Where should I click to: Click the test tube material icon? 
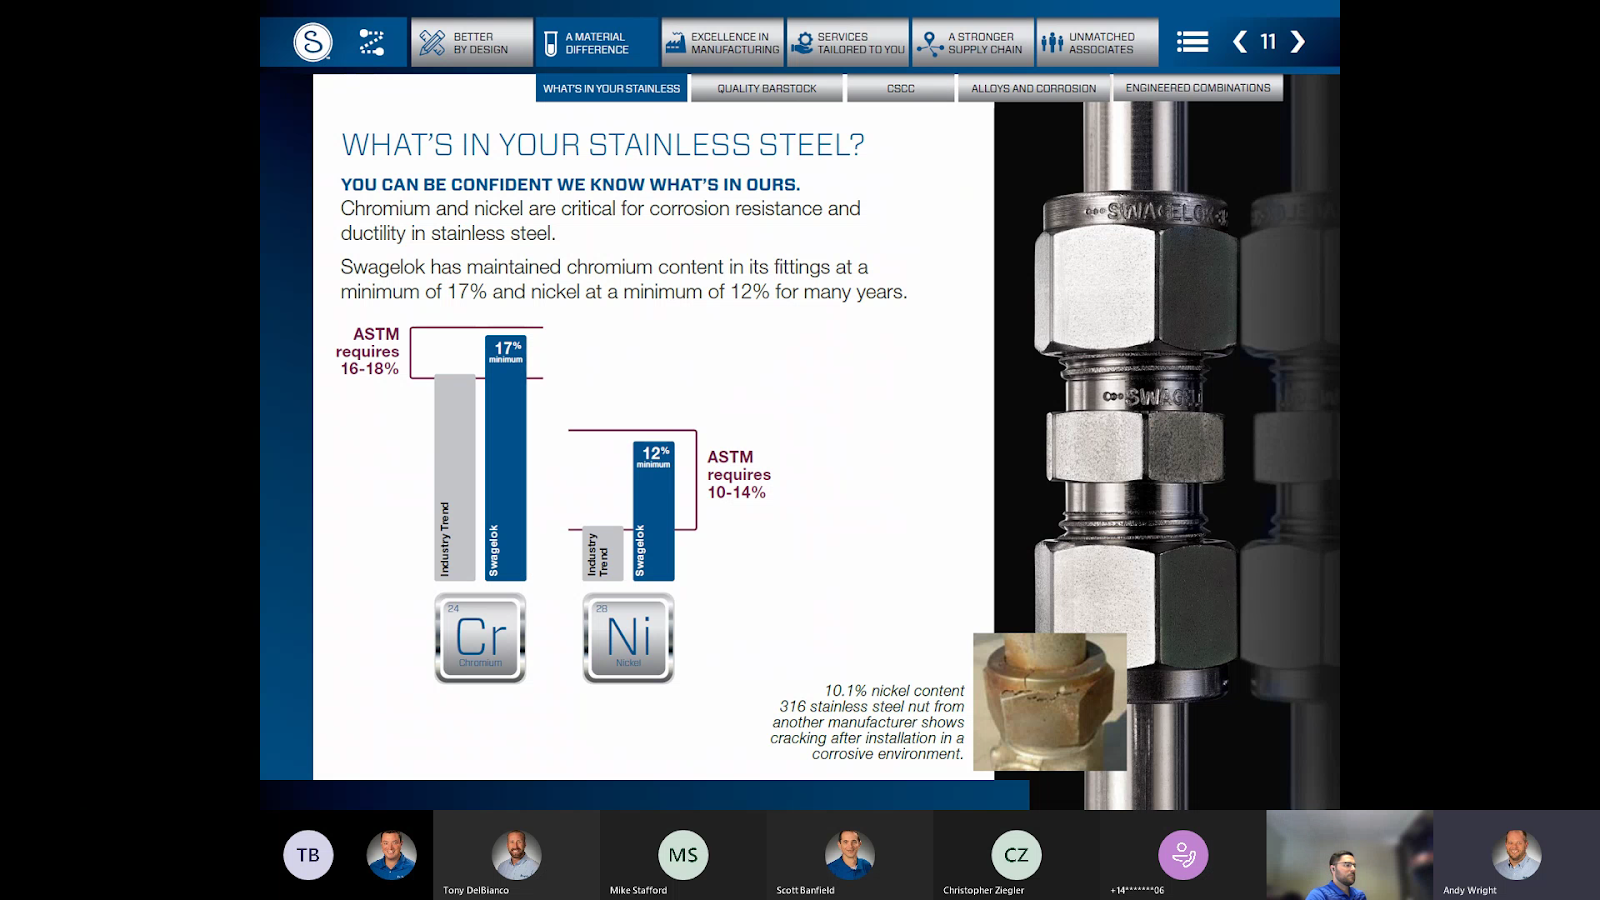[x=550, y=43]
